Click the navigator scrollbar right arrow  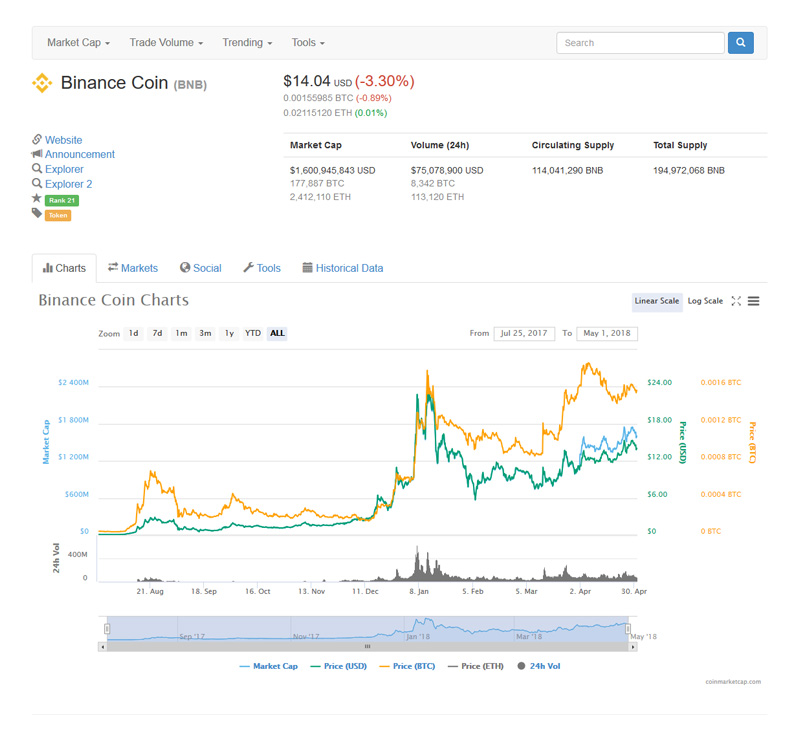633,646
